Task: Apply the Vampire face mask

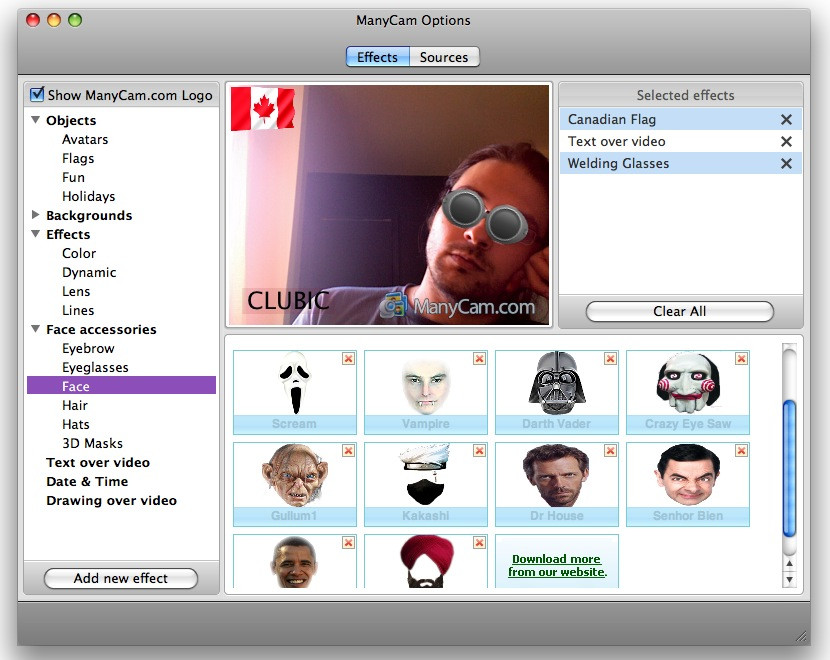Action: [x=425, y=386]
